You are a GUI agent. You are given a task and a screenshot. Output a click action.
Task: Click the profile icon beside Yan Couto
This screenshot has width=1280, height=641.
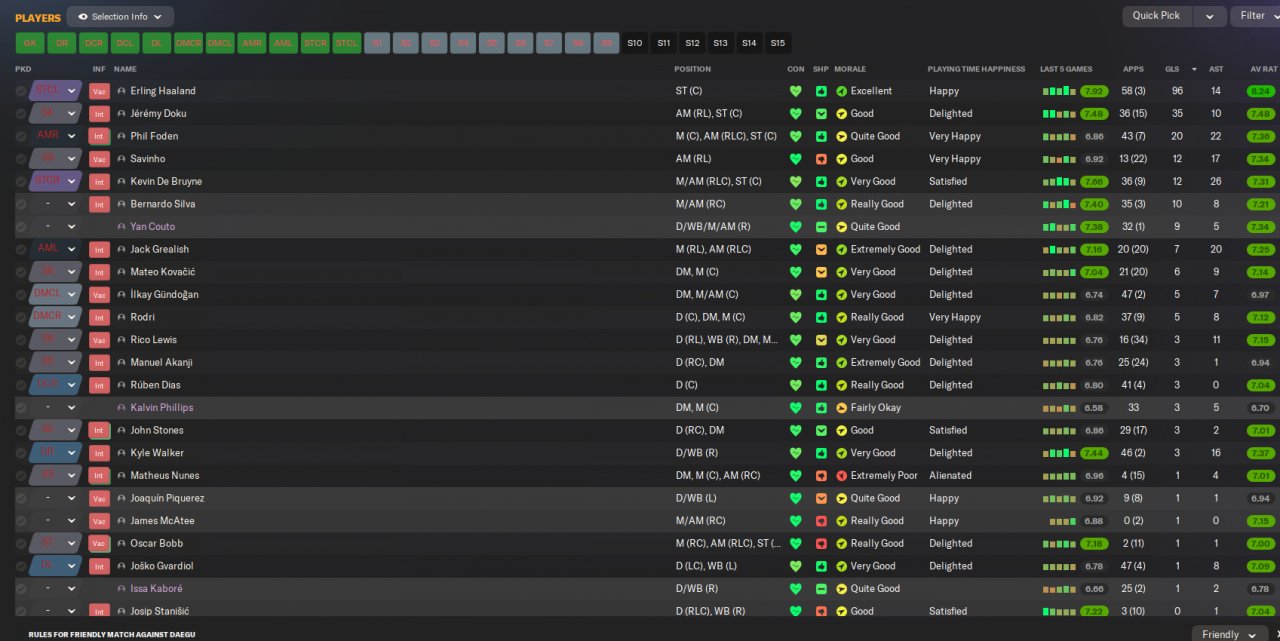pyautogui.click(x=122, y=227)
